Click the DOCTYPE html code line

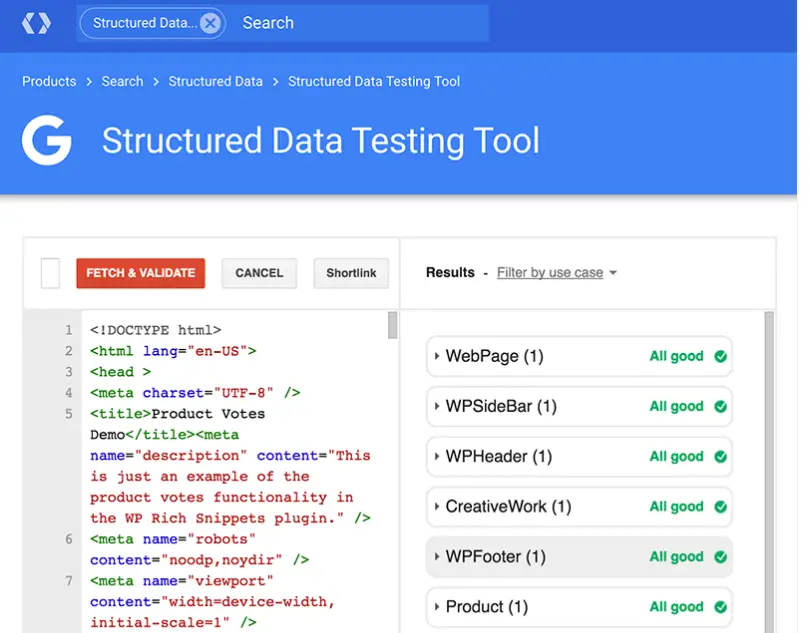[x=155, y=330]
